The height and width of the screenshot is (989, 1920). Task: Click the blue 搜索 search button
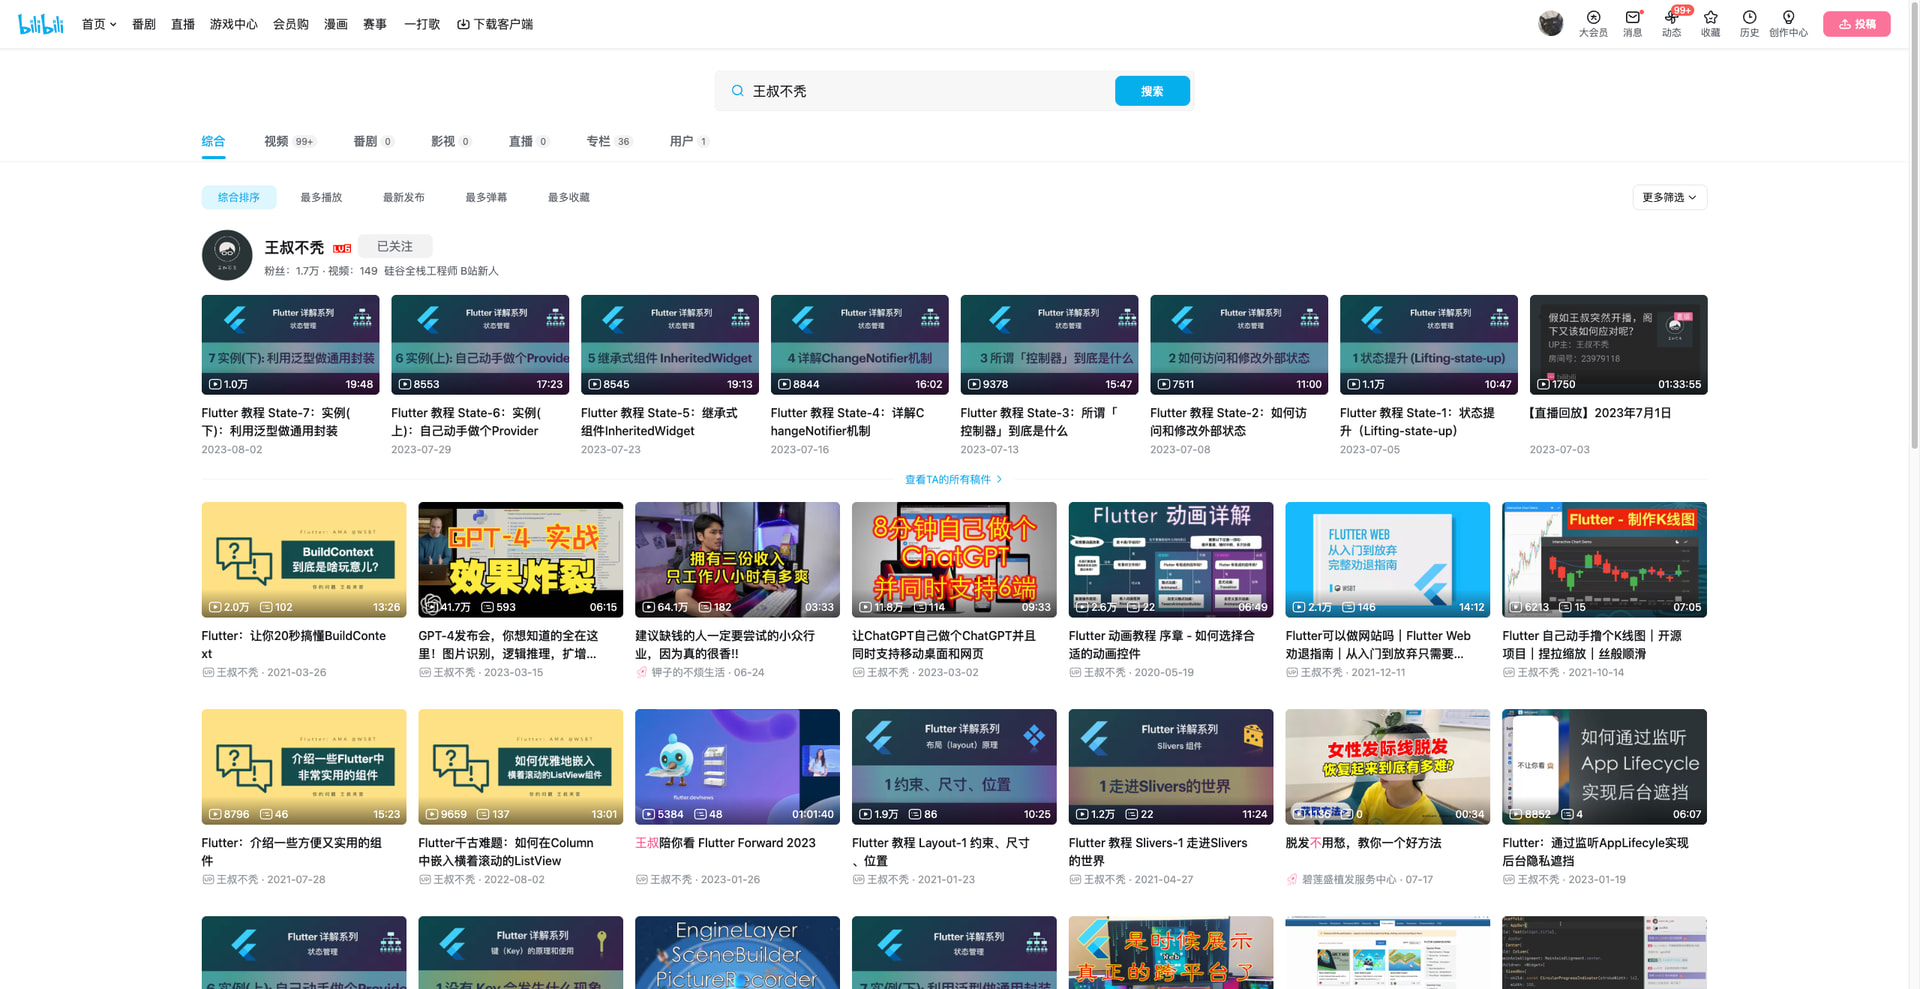click(x=1152, y=91)
